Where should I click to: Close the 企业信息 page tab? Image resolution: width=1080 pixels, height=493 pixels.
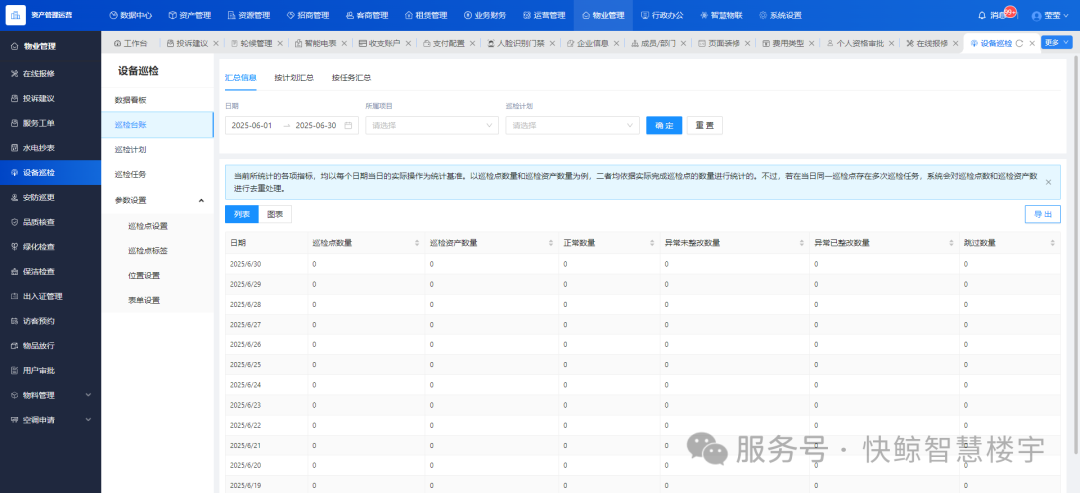[616, 43]
